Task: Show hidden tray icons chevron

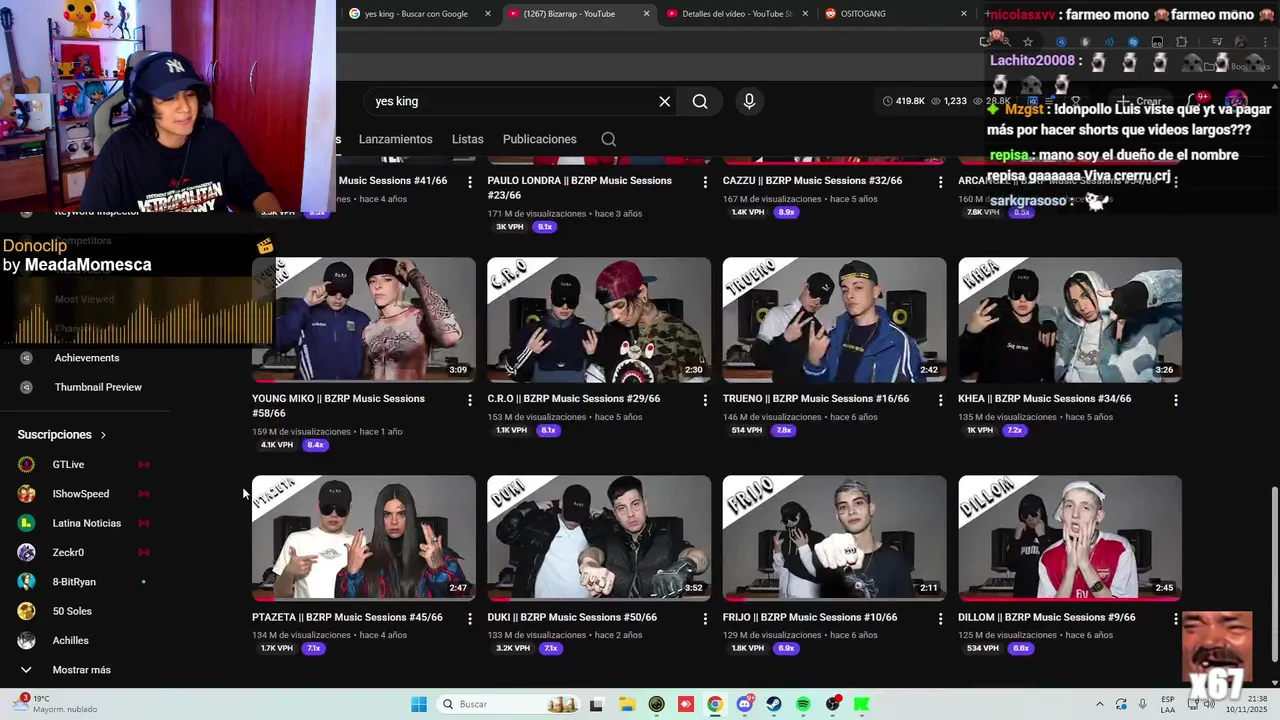Action: click(1100, 704)
